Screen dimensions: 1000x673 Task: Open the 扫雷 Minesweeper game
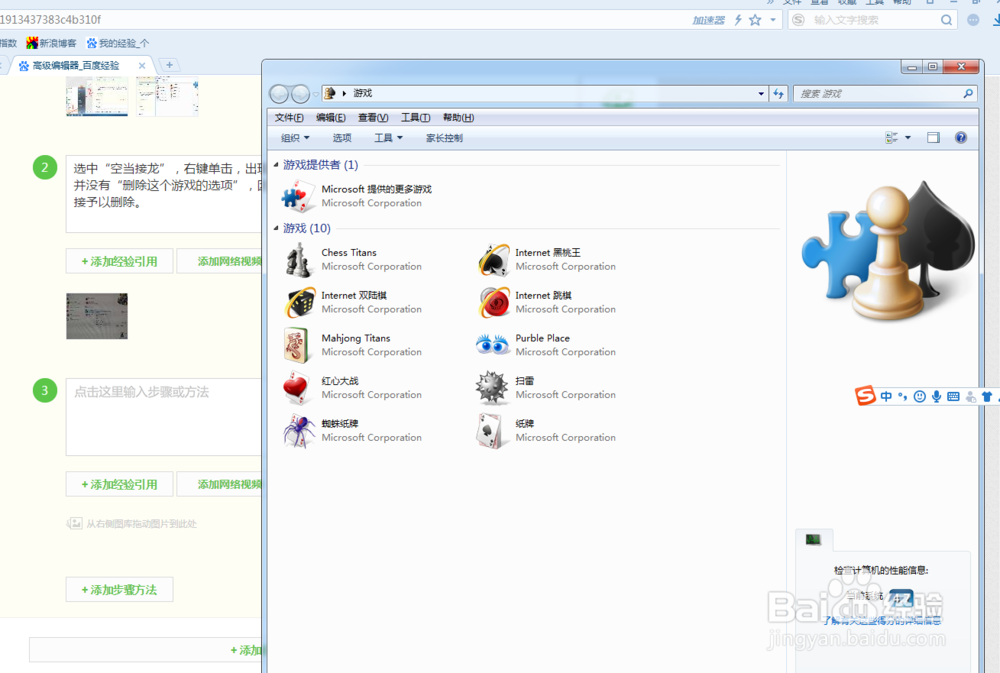(x=527, y=381)
